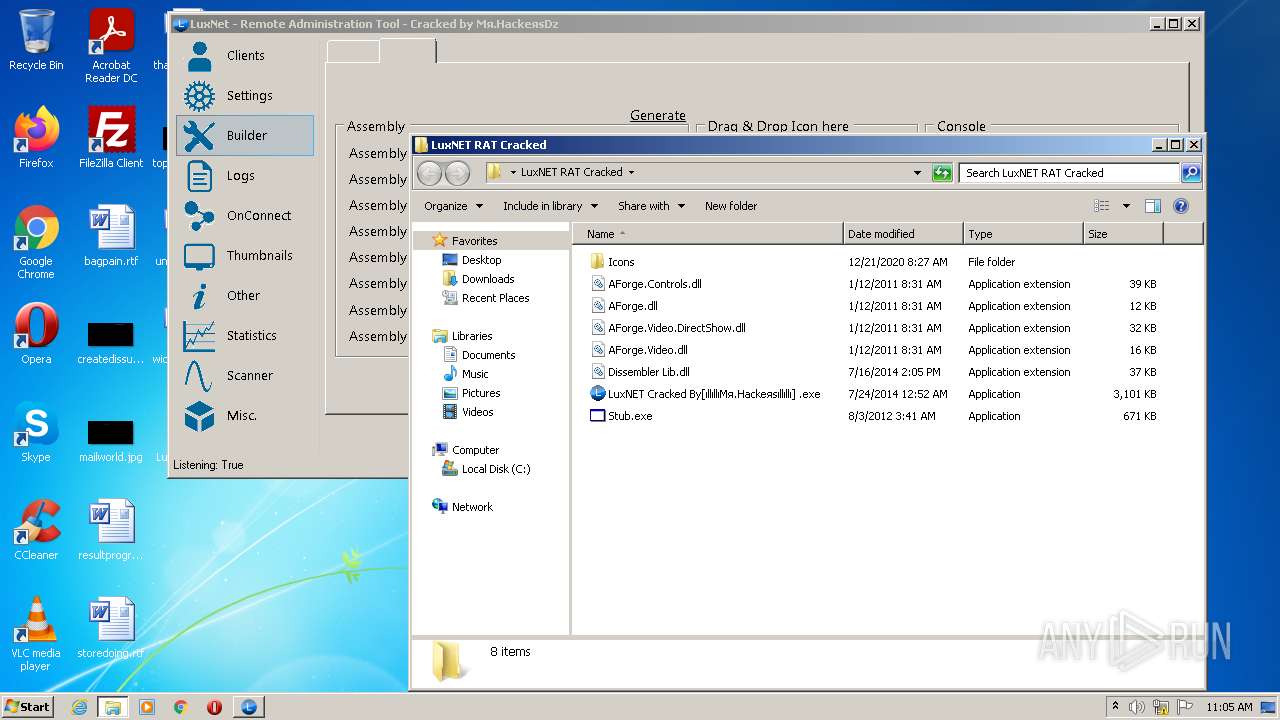Click the Search LuxNET RAT Cracked field

click(x=1069, y=173)
